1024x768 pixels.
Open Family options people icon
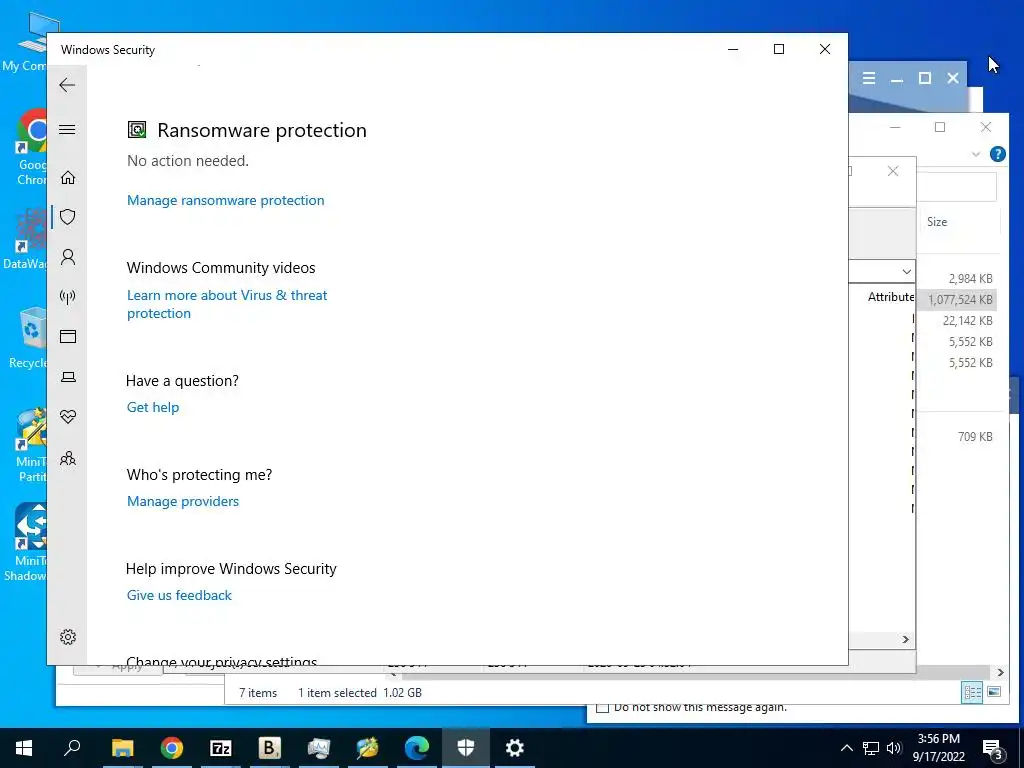(68, 458)
